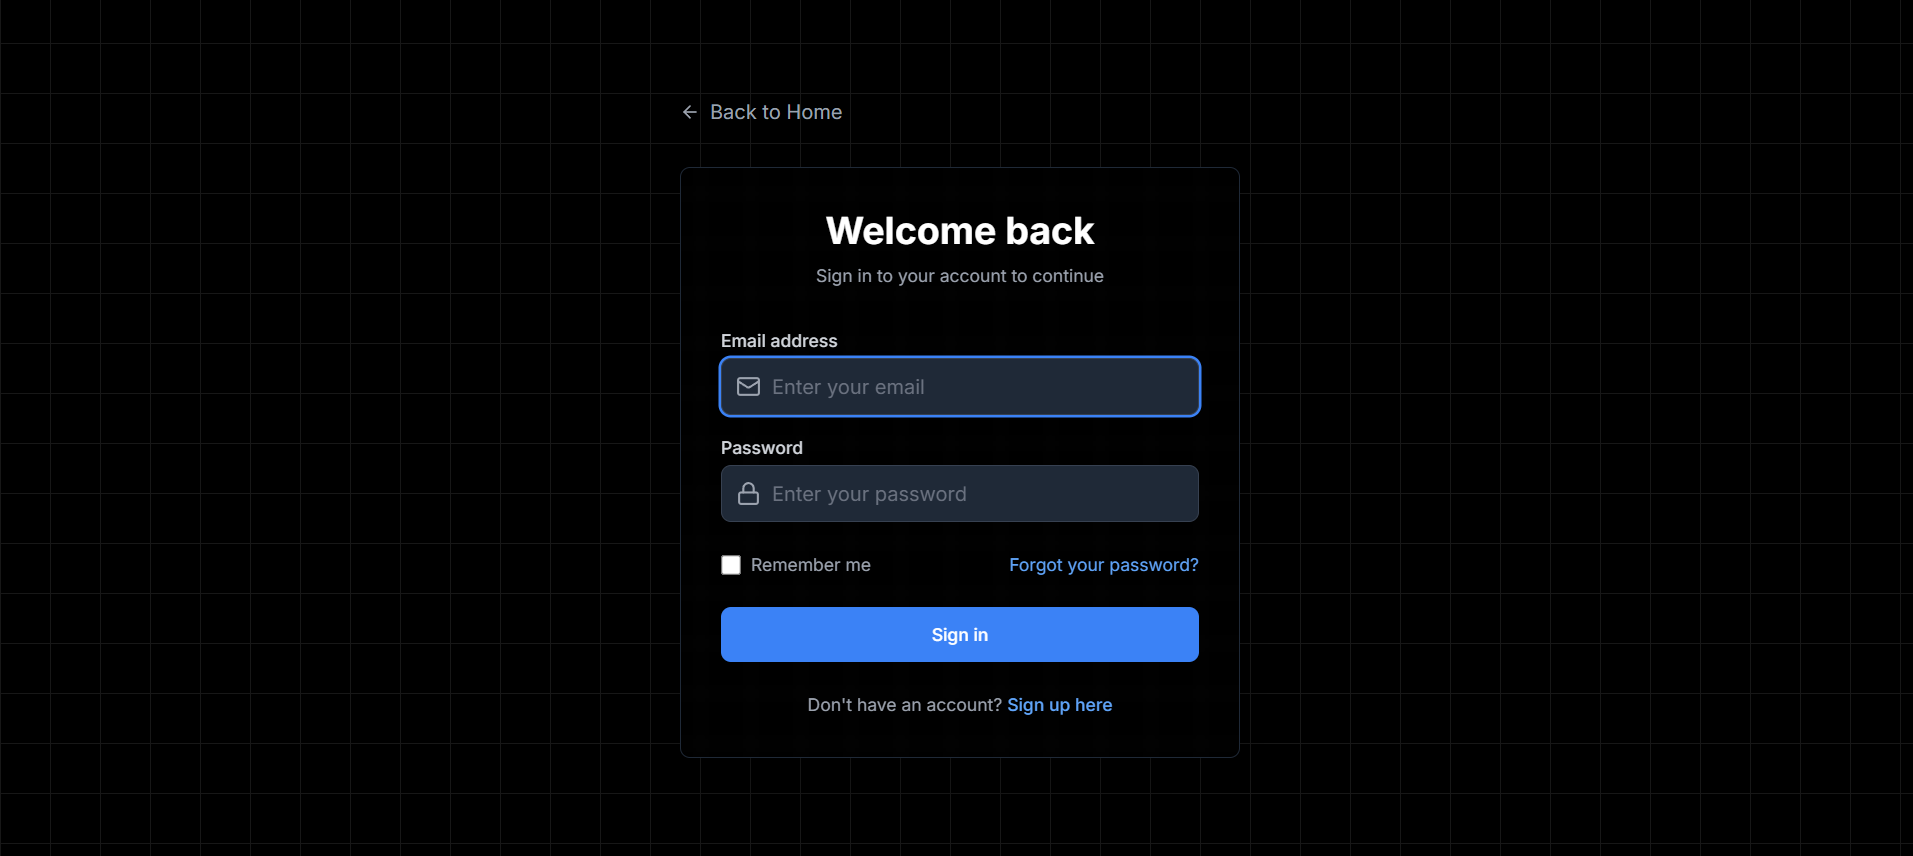The height and width of the screenshot is (856, 1913).
Task: Focus the 'Enter your password' input field
Action: pos(959,493)
